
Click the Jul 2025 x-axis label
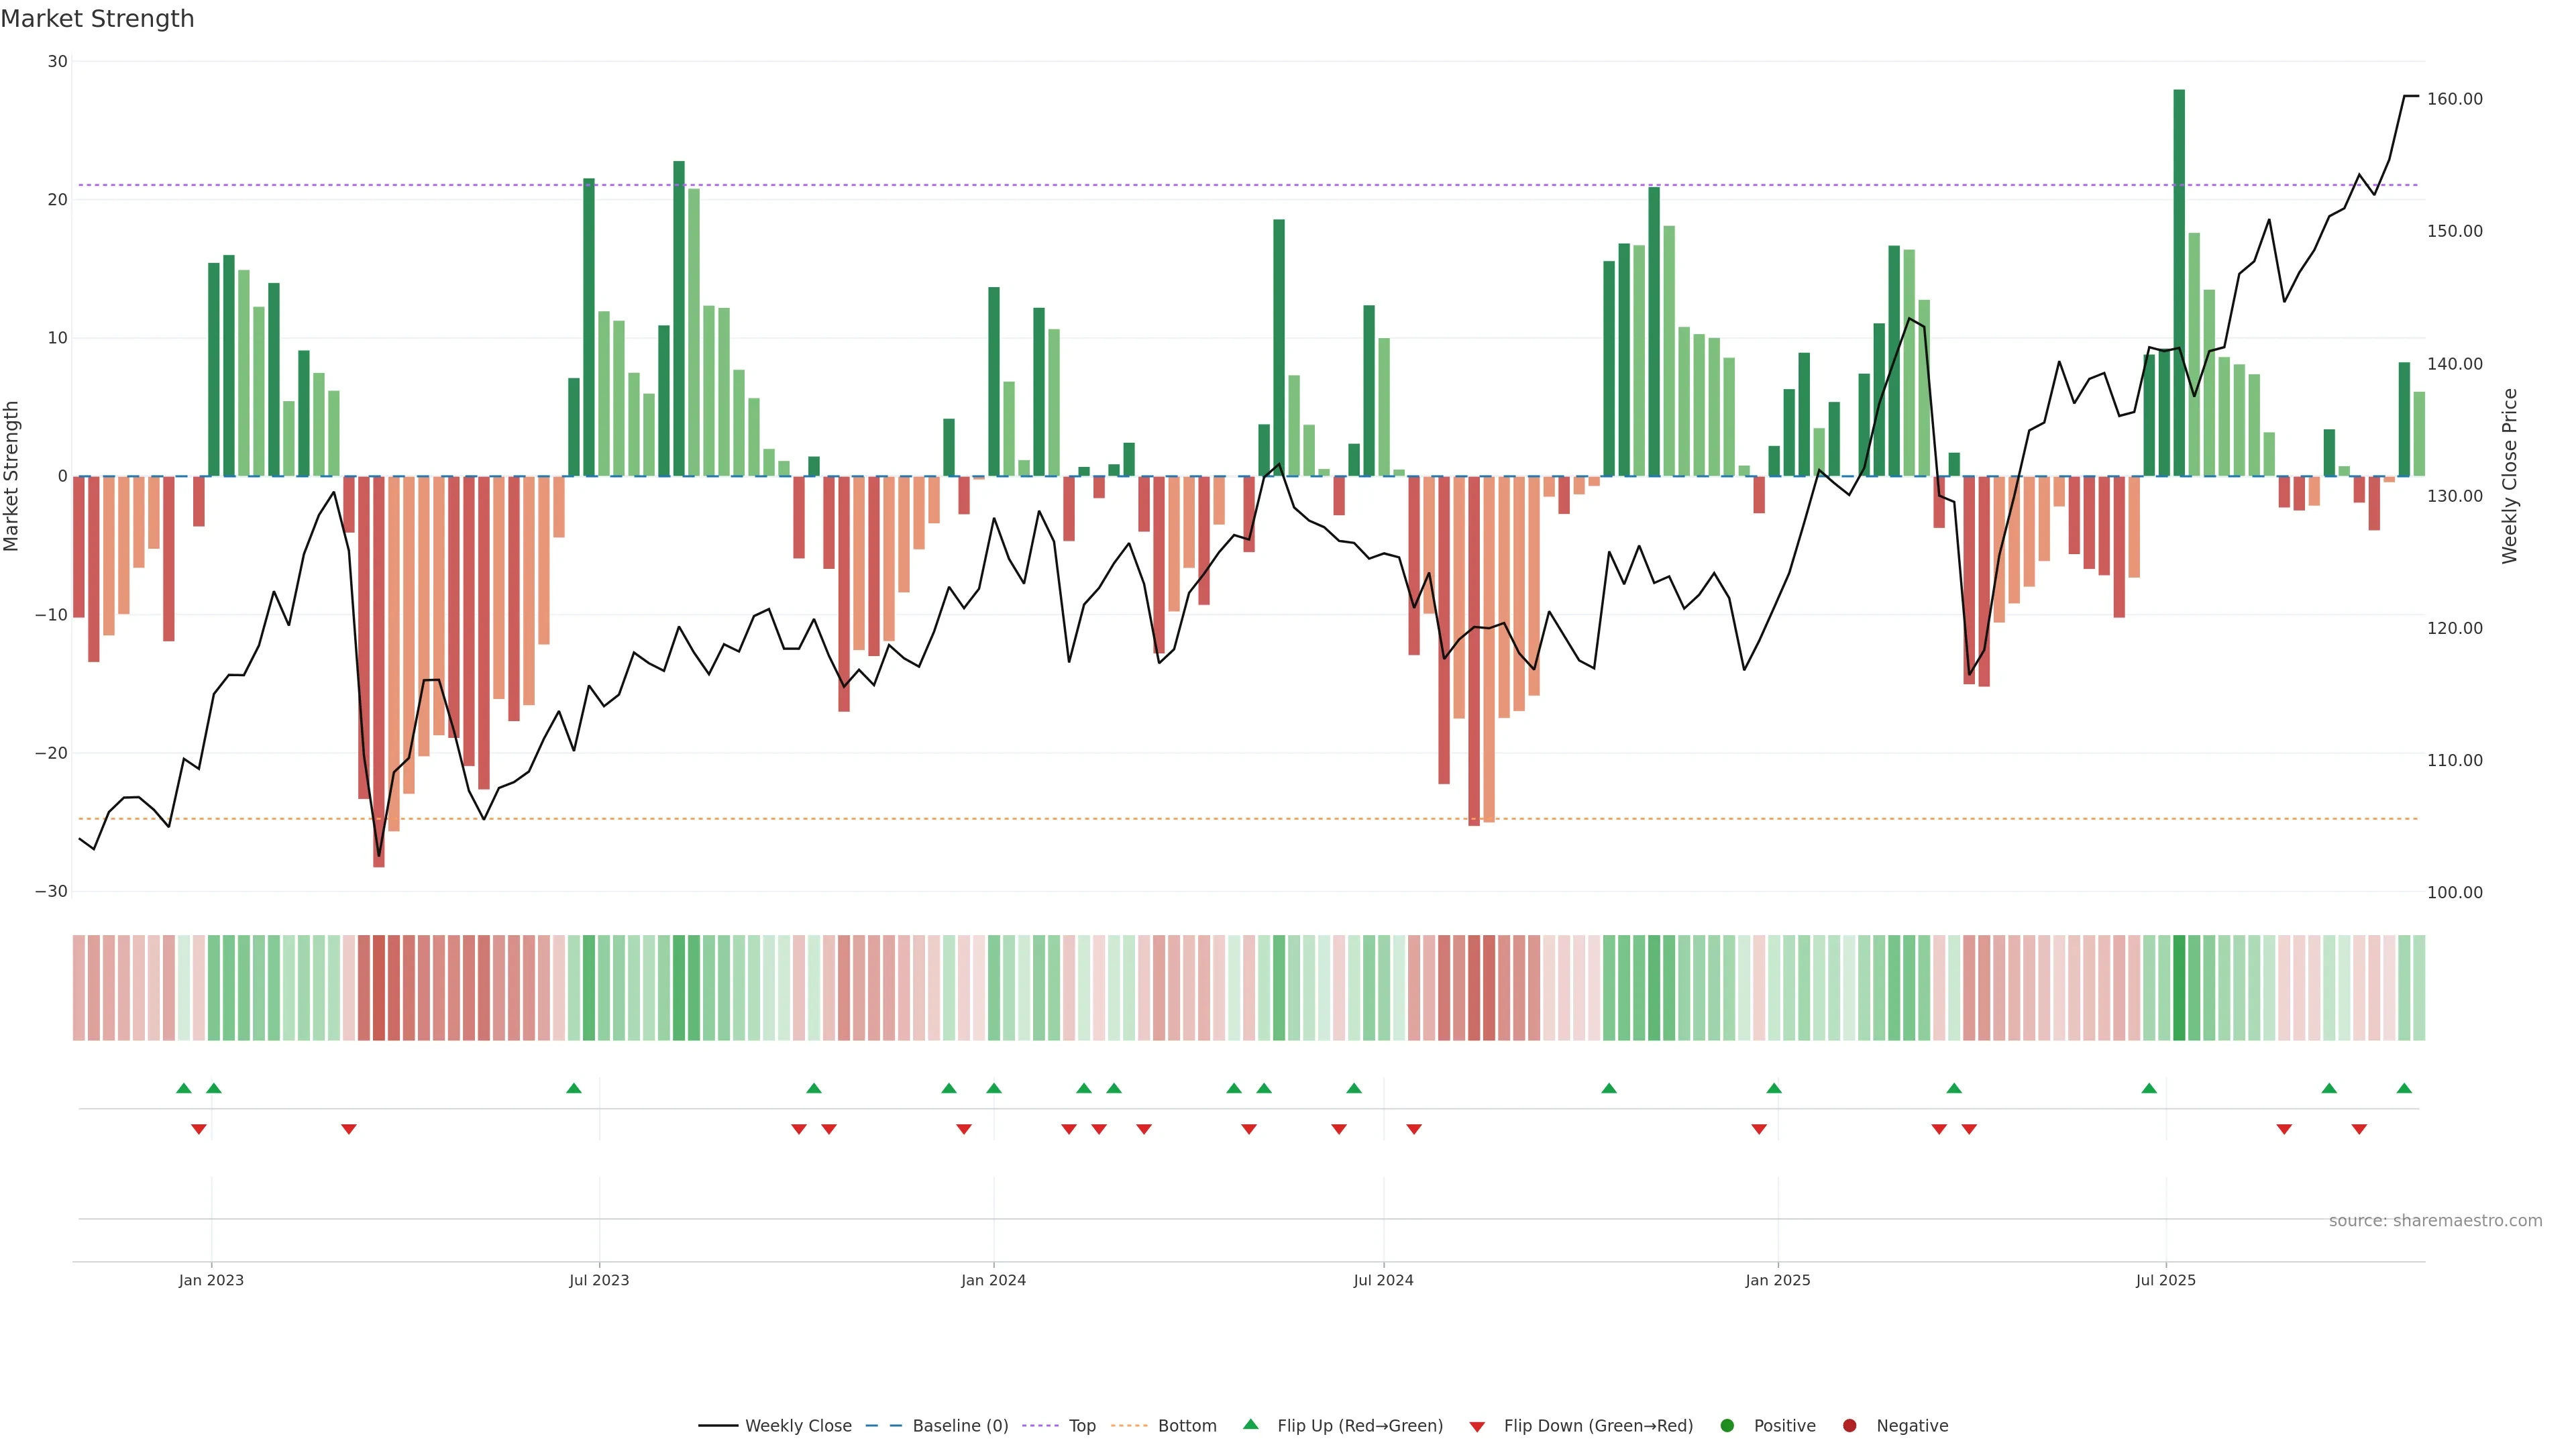point(2165,1280)
